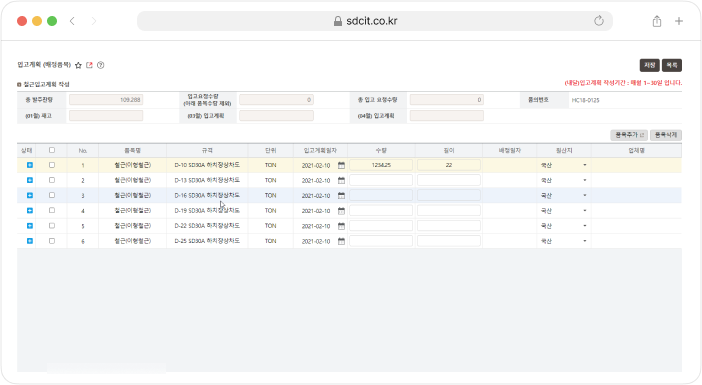Check the checkbox for row 4 D-19

tap(52, 210)
